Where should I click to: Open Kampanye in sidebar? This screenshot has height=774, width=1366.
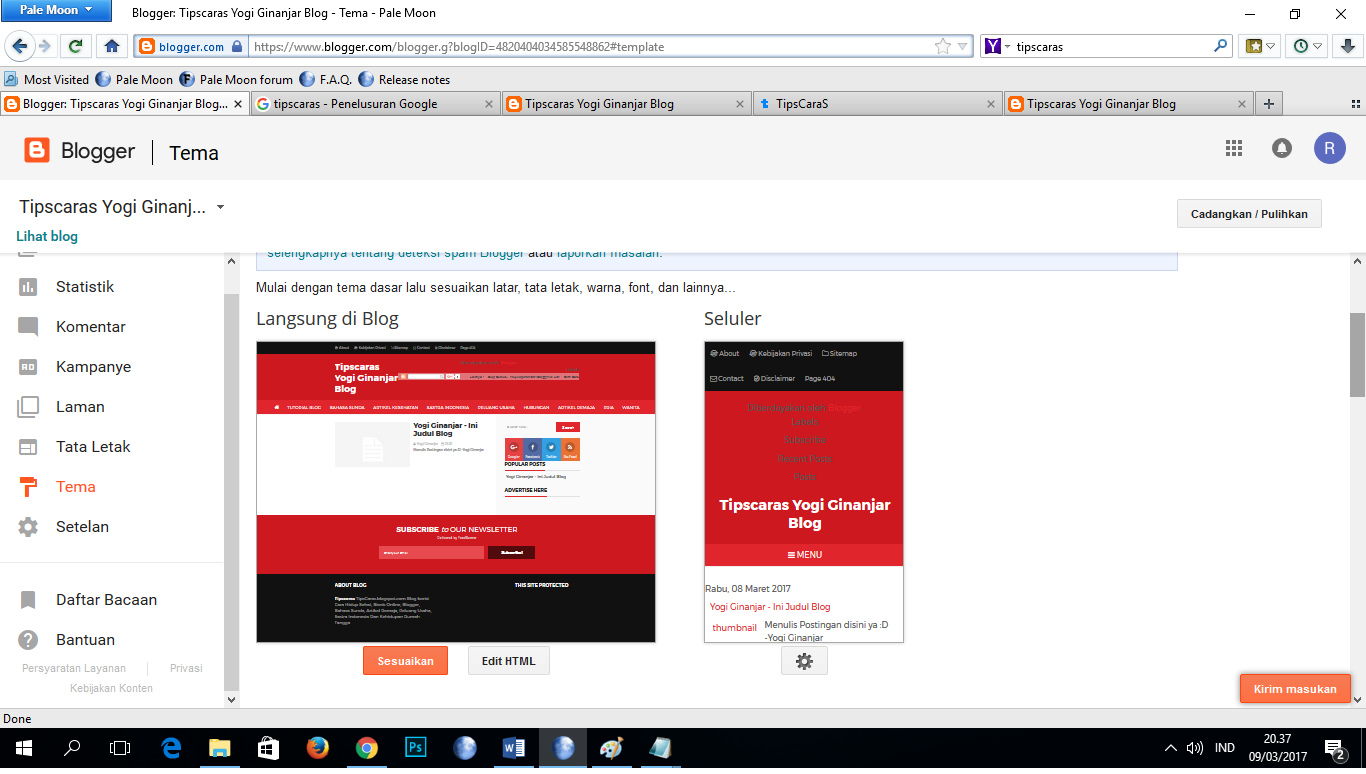93,367
